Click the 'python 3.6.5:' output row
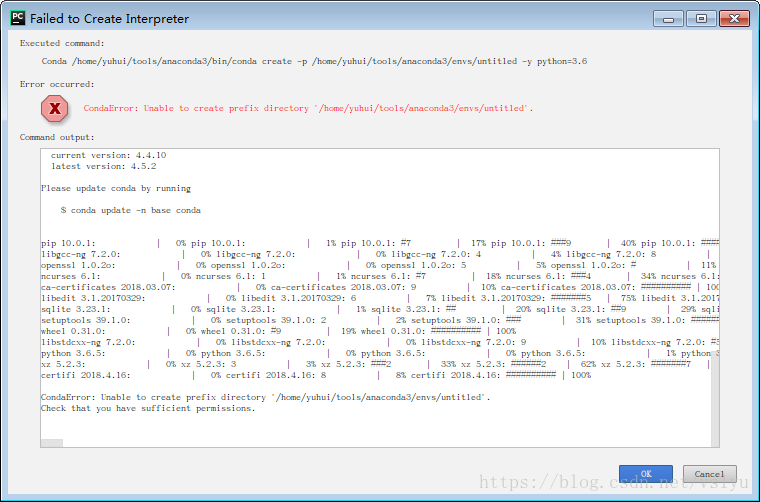Screen dimensions: 760x502 click(380, 353)
